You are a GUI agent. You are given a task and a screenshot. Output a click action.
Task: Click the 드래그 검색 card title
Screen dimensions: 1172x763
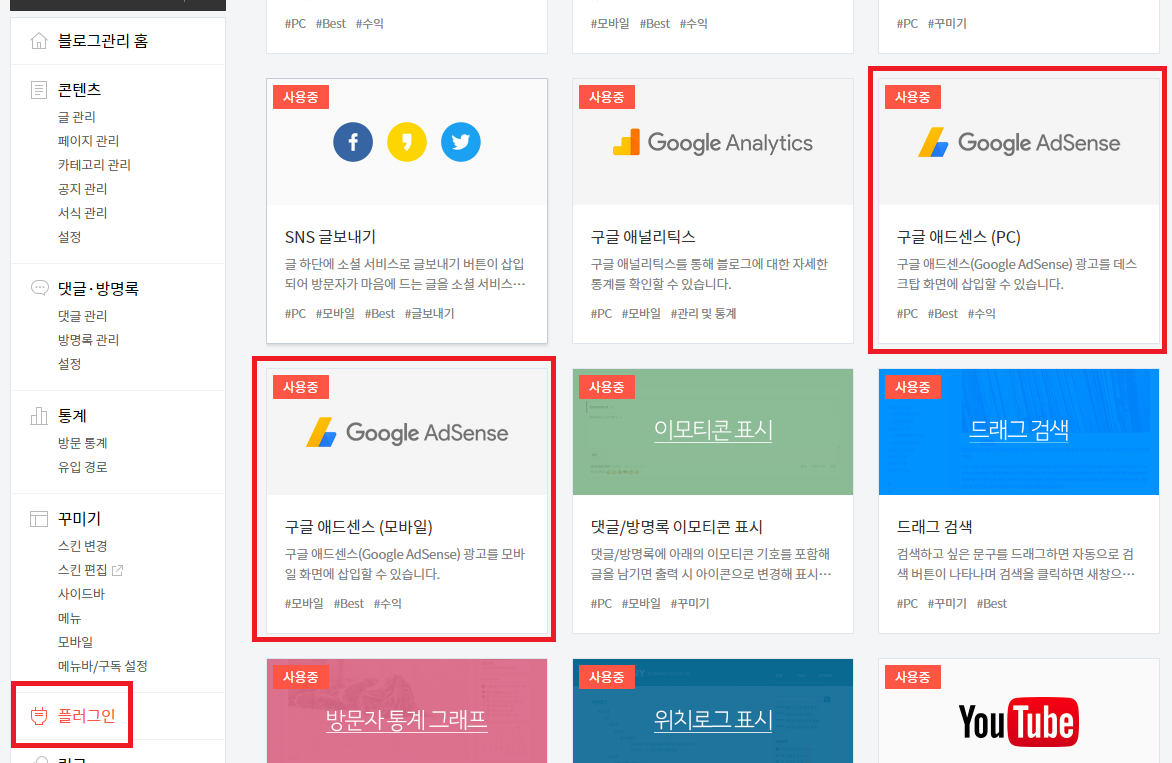point(934,527)
